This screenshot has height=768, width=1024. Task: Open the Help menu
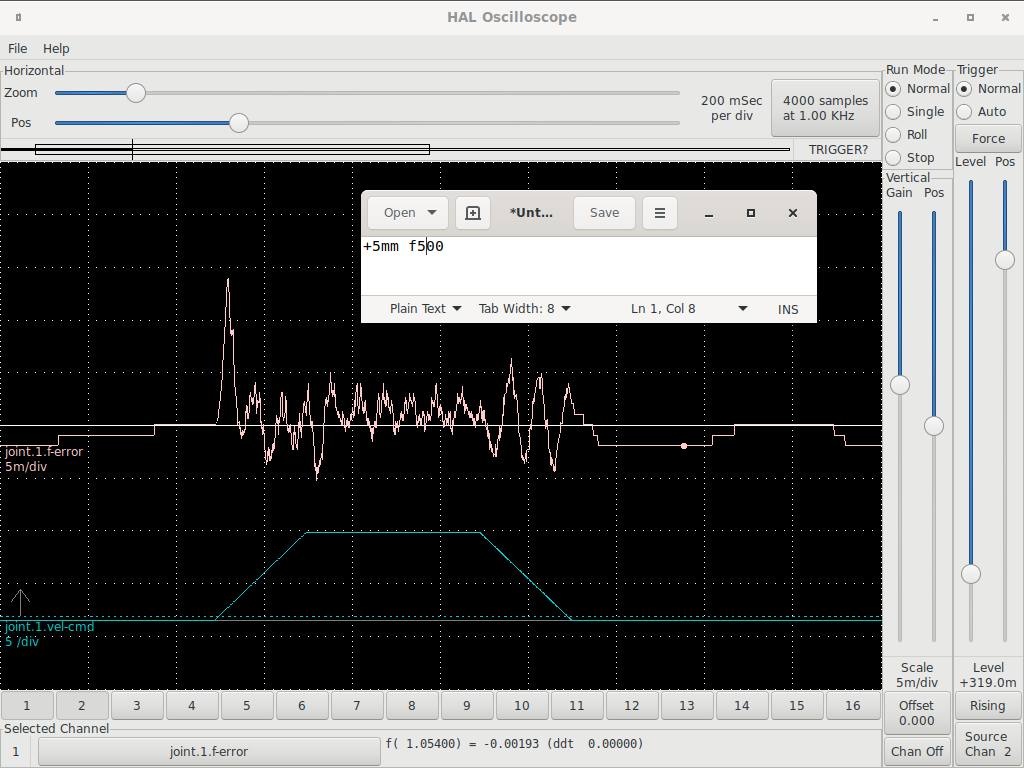[x=56, y=48]
